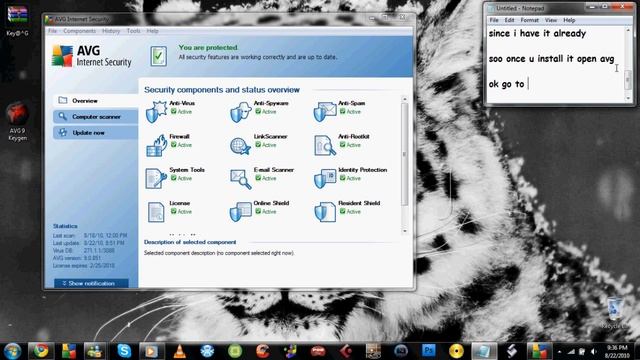Click the 'License expires' statistics line

pos(84,266)
